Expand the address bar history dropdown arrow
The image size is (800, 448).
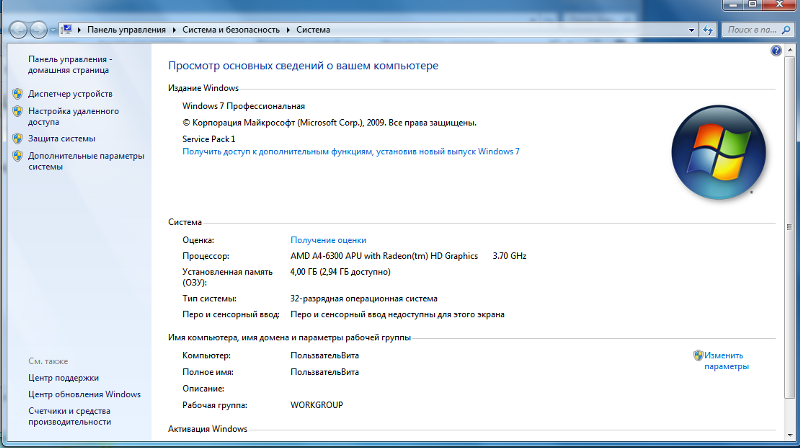pos(690,30)
